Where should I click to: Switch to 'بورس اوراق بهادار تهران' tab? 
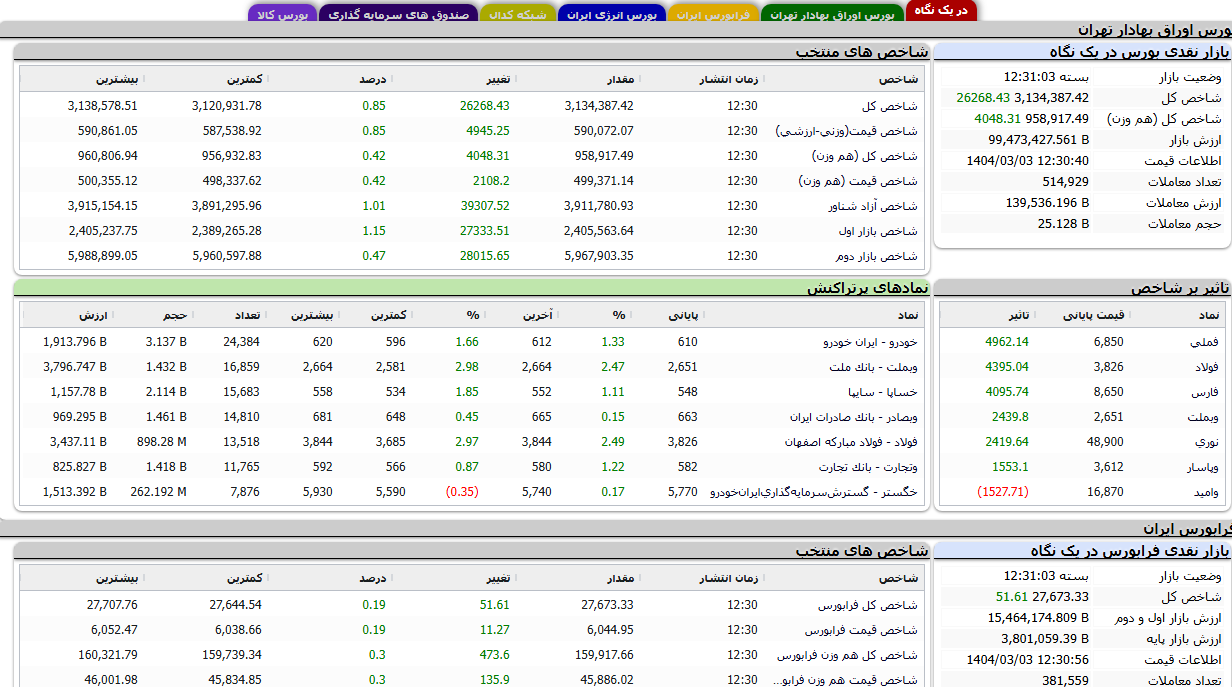tap(832, 15)
